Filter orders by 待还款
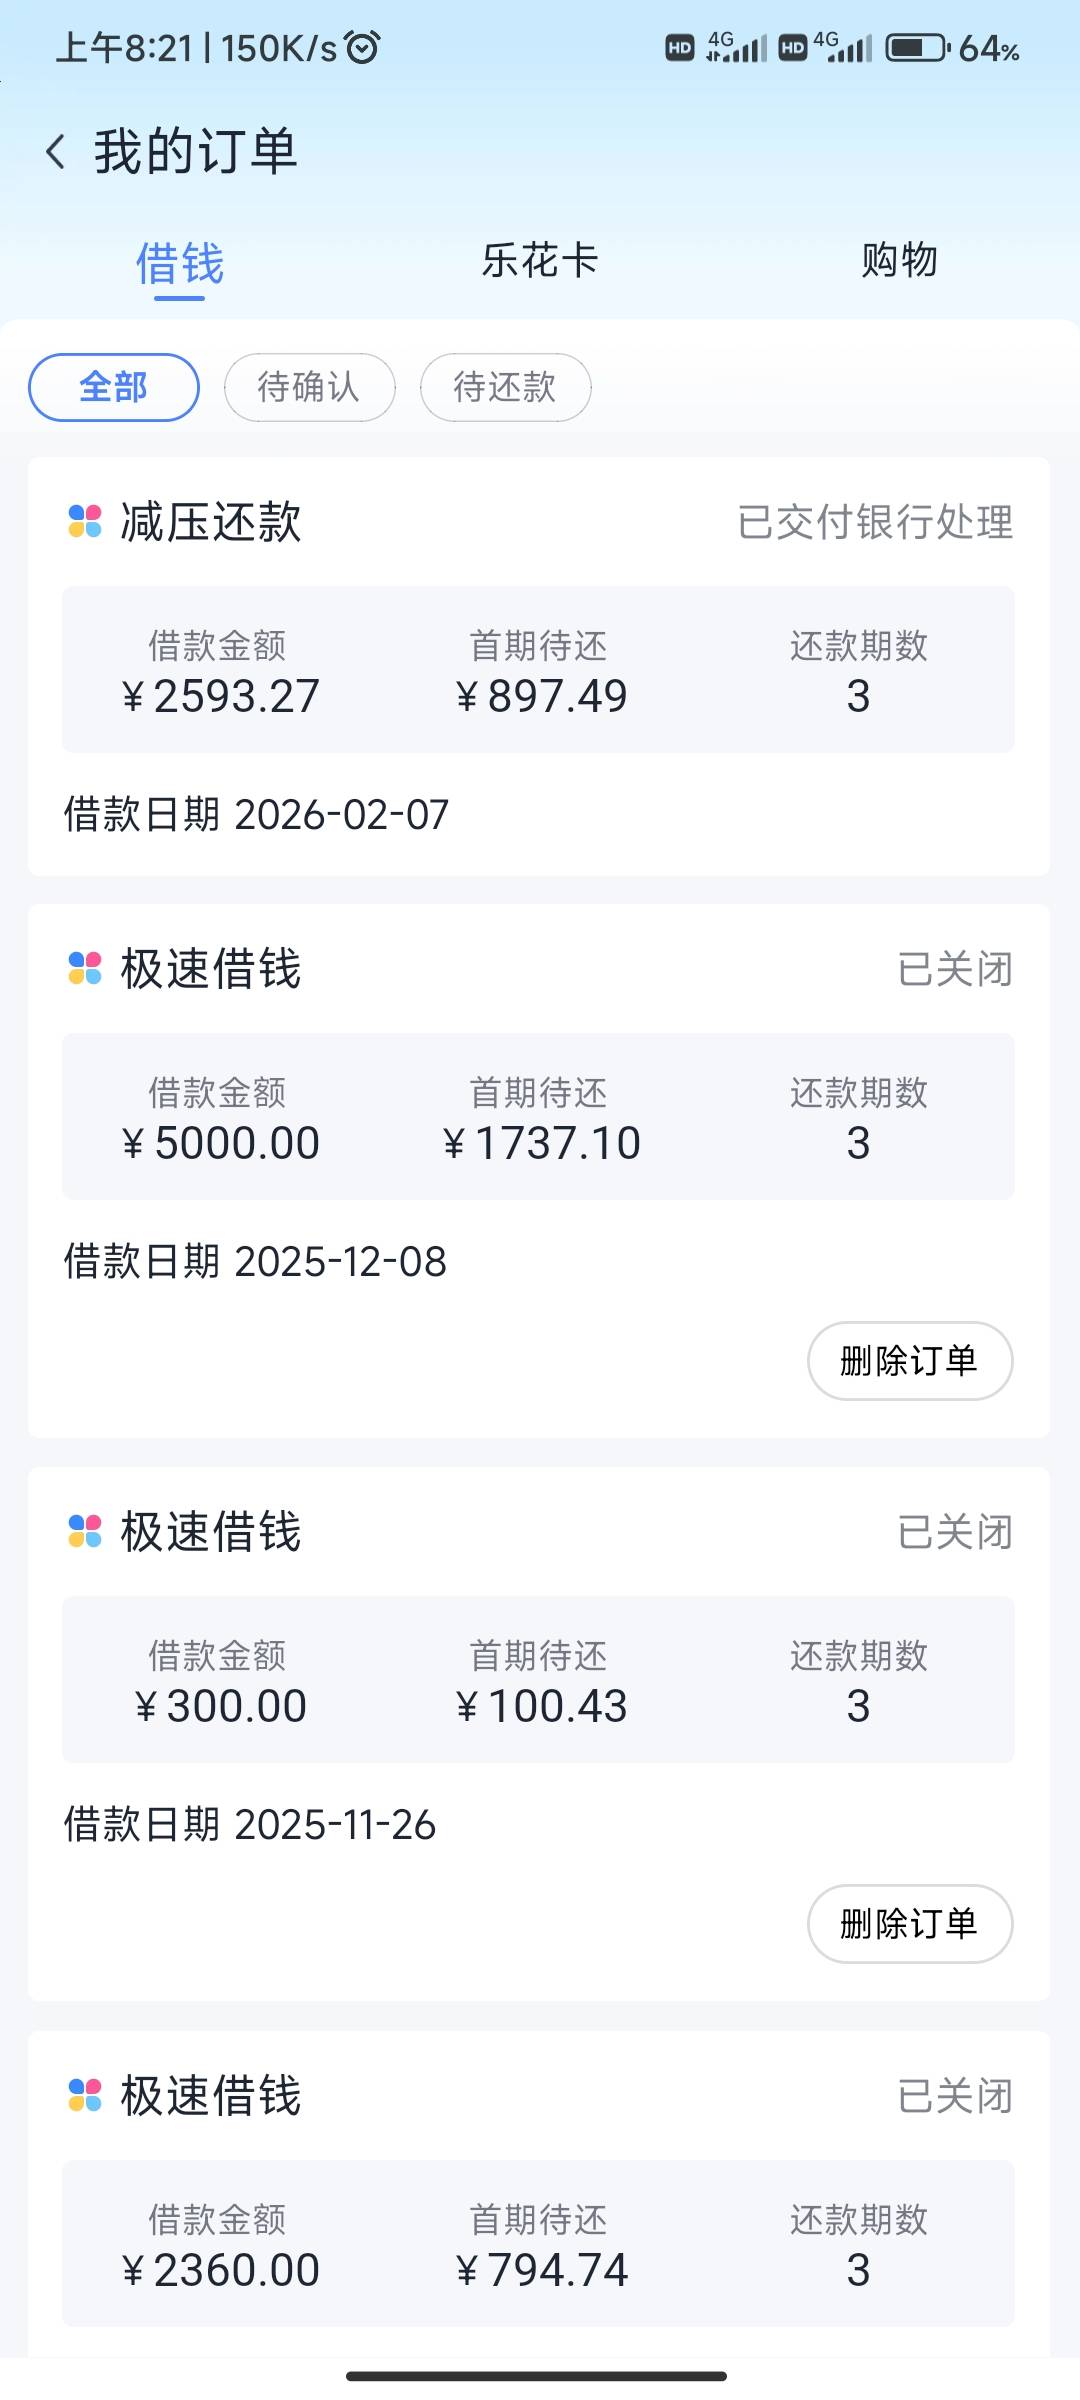Image resolution: width=1080 pixels, height=2400 pixels. [x=505, y=387]
